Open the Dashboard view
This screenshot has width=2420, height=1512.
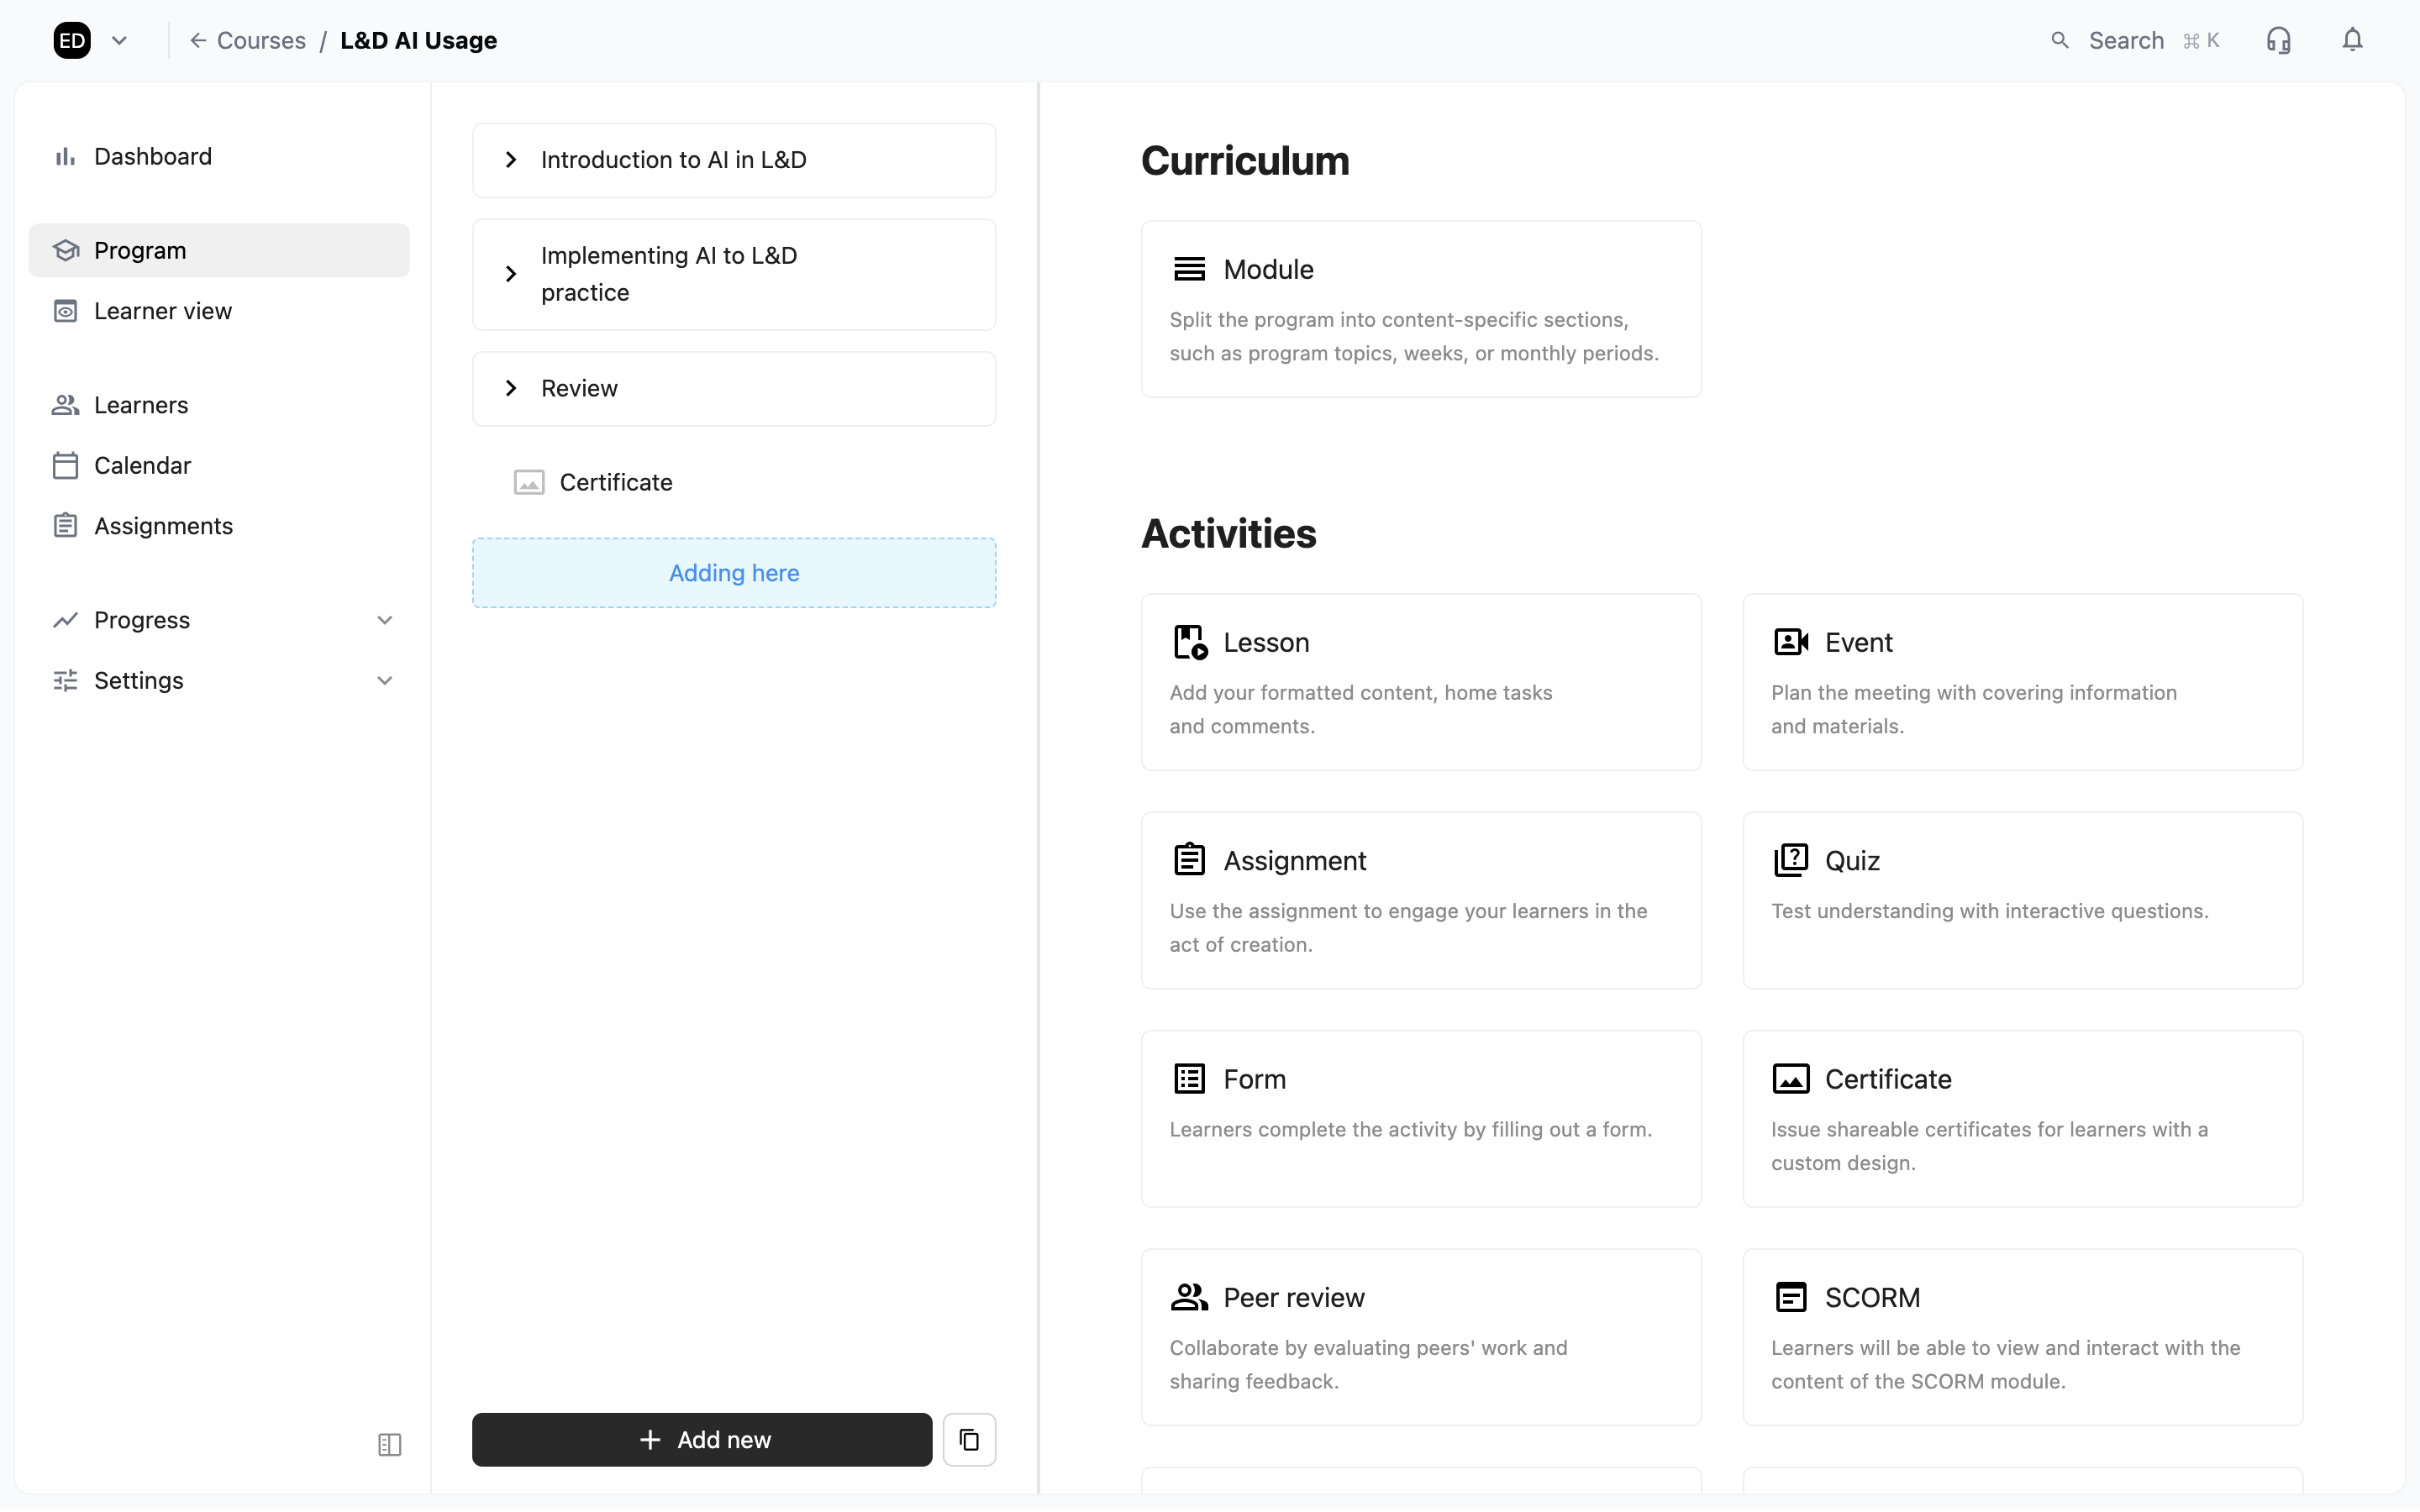tap(153, 156)
